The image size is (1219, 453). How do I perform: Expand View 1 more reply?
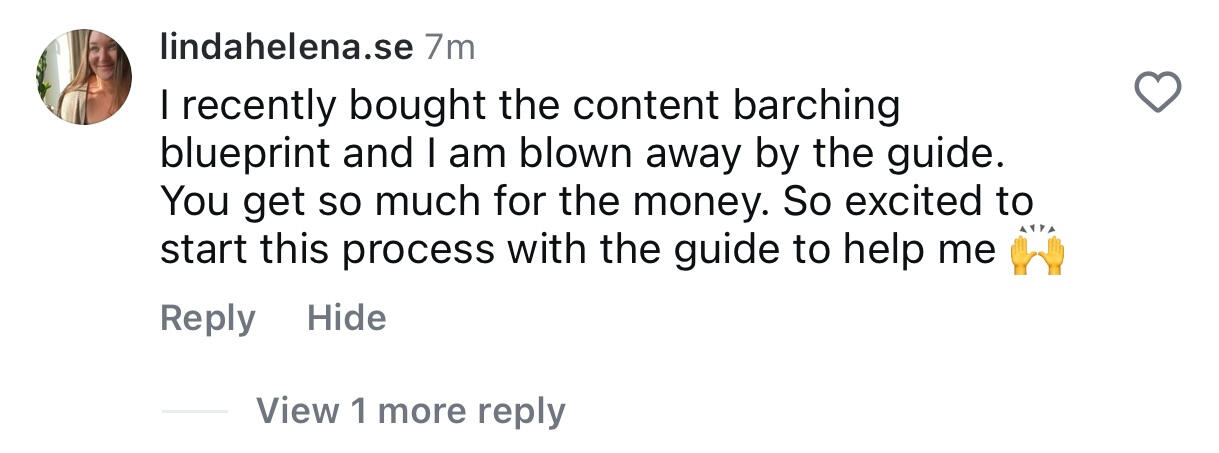pos(410,410)
